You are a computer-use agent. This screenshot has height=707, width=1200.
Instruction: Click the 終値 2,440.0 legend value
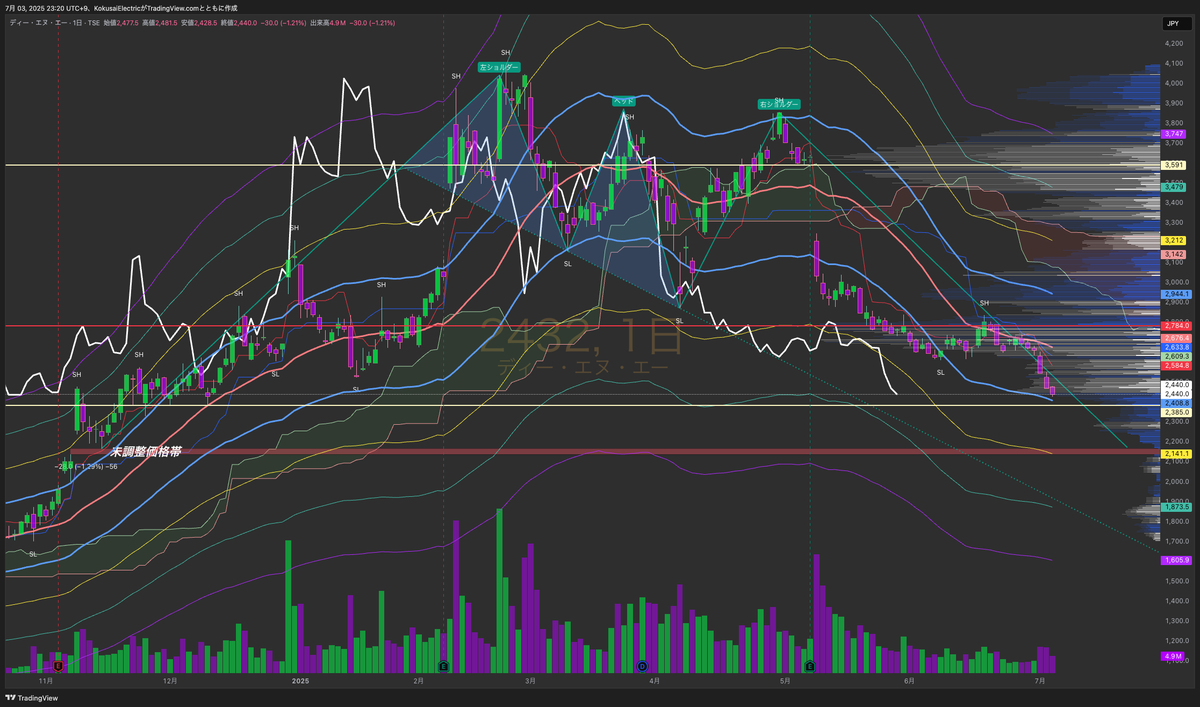coord(238,23)
